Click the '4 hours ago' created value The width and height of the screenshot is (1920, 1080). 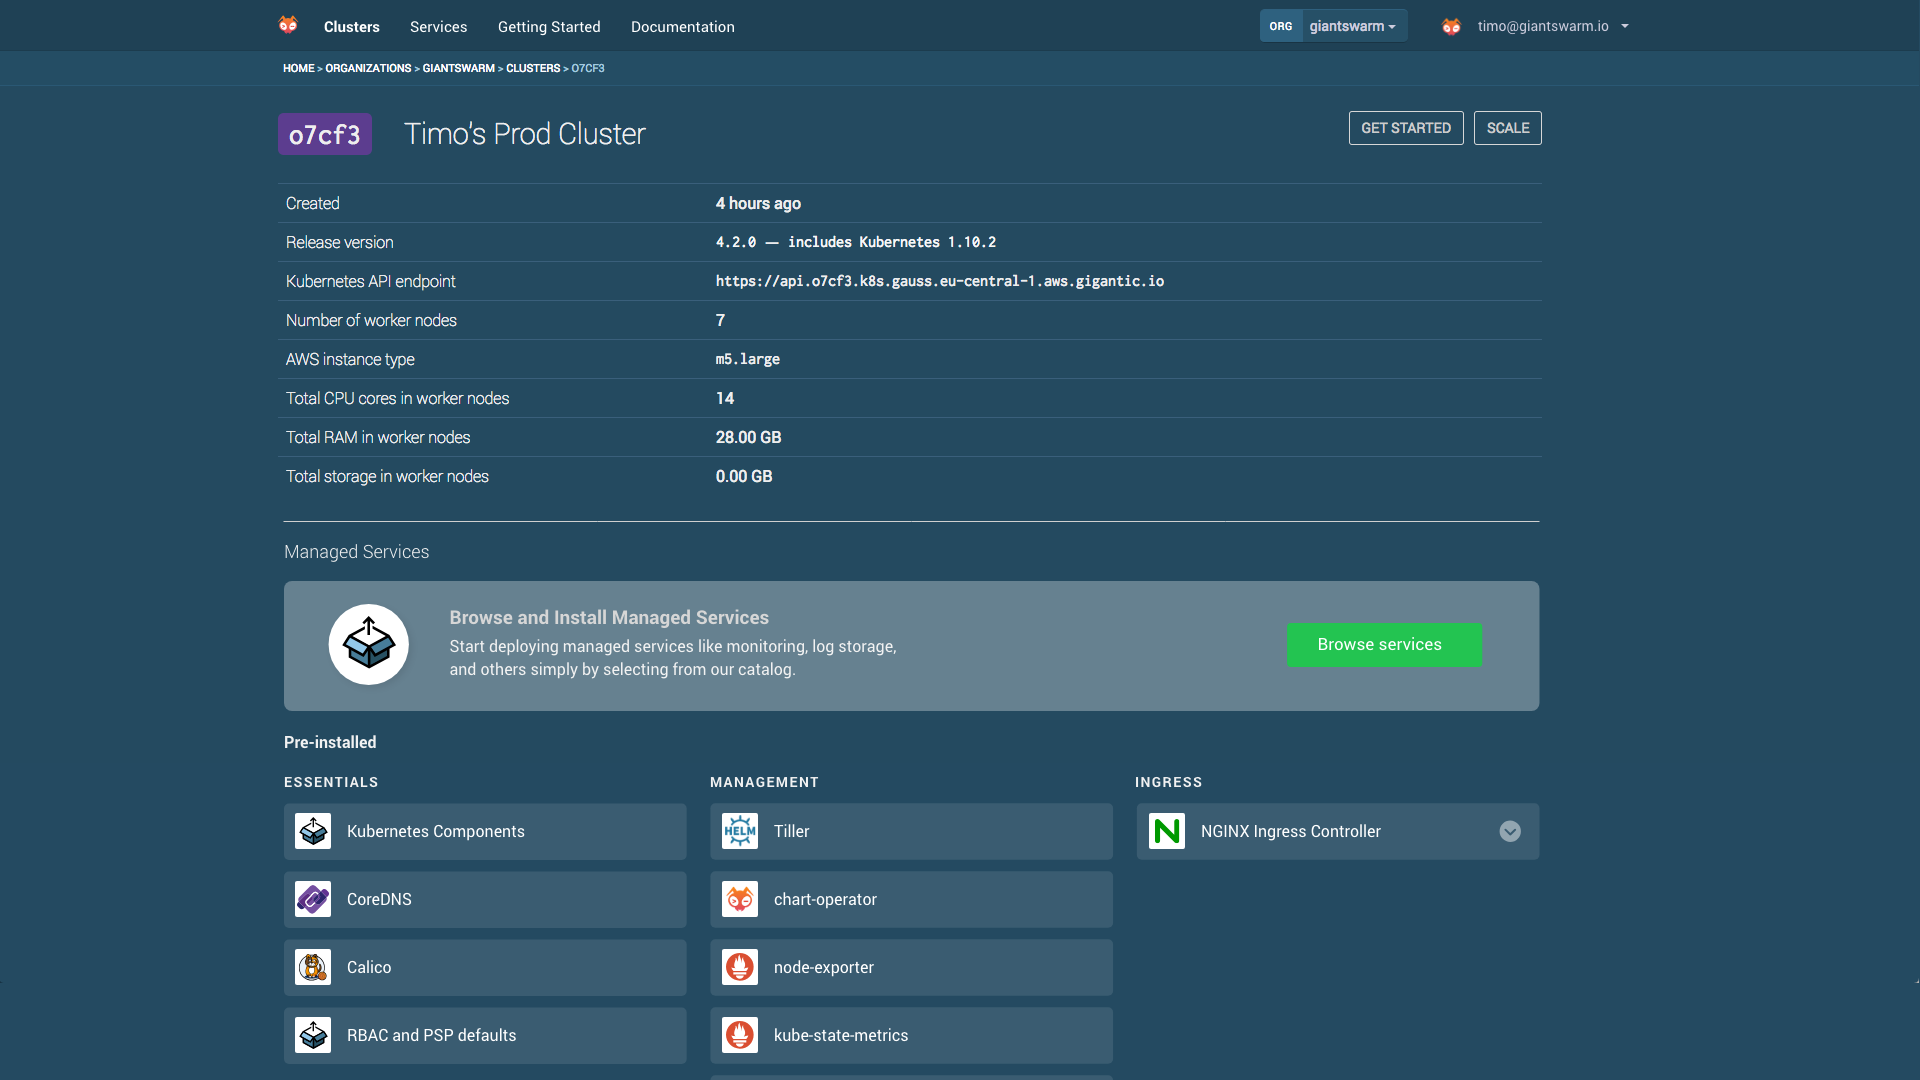(x=758, y=203)
